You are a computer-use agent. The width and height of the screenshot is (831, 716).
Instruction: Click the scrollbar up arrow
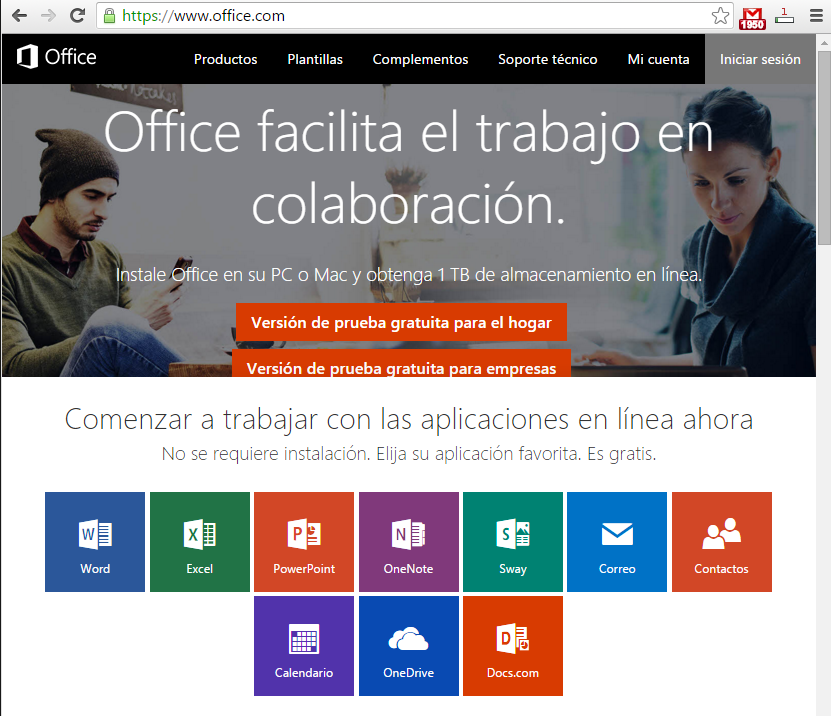(x=824, y=42)
